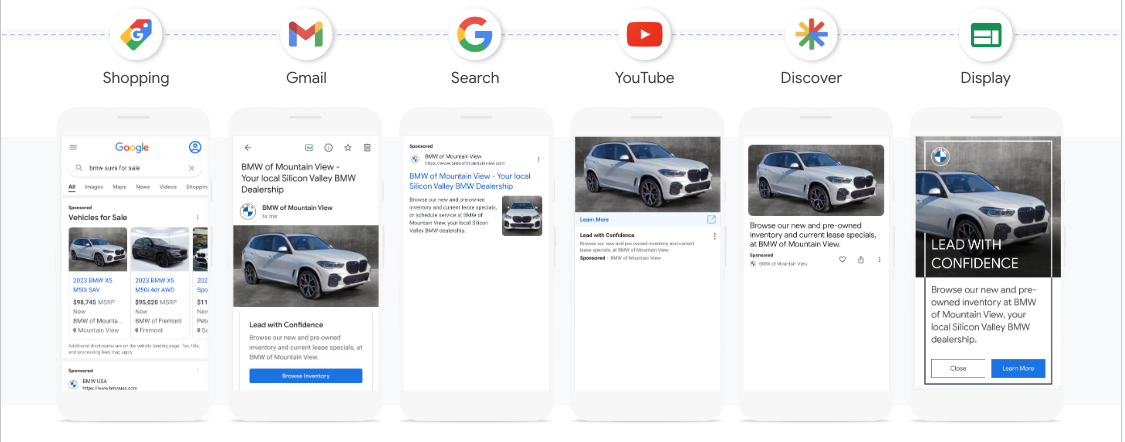The width and height of the screenshot is (1125, 442).
Task: Open three-dot menu on Discover ad
Action: 880,260
